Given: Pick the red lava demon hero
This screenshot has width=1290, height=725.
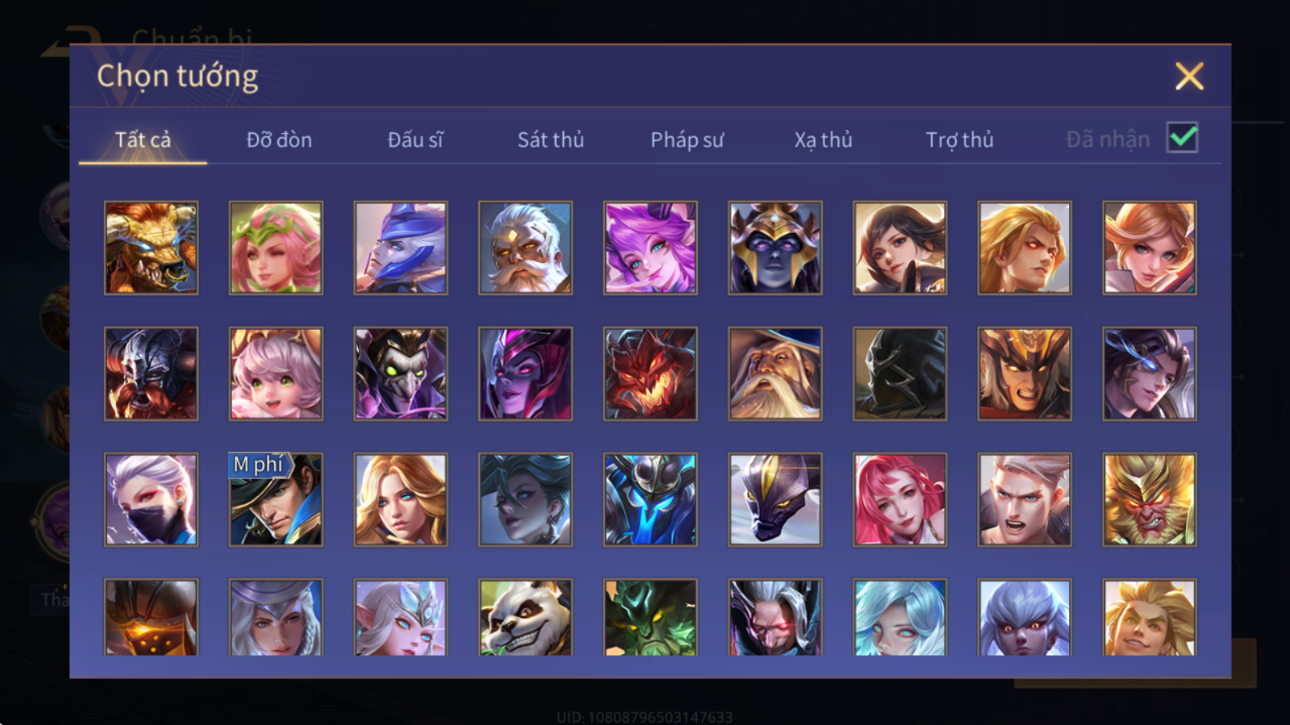Looking at the screenshot, I should coord(650,374).
